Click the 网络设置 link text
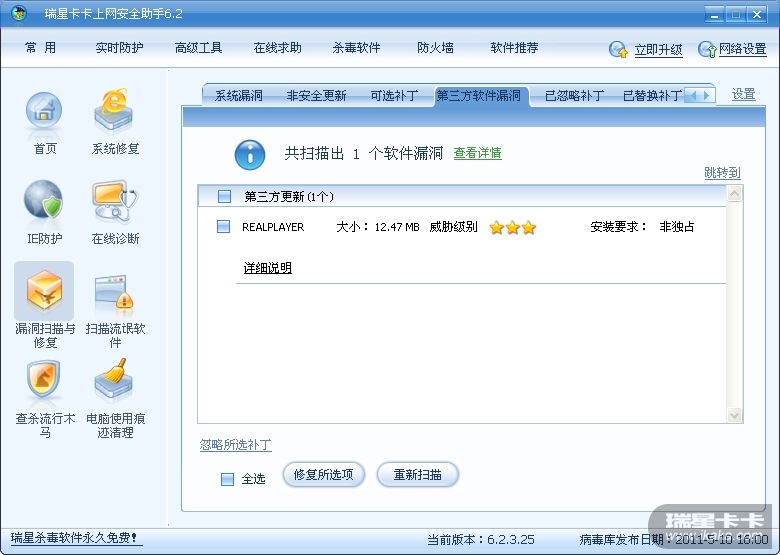The image size is (780, 555). click(x=742, y=49)
